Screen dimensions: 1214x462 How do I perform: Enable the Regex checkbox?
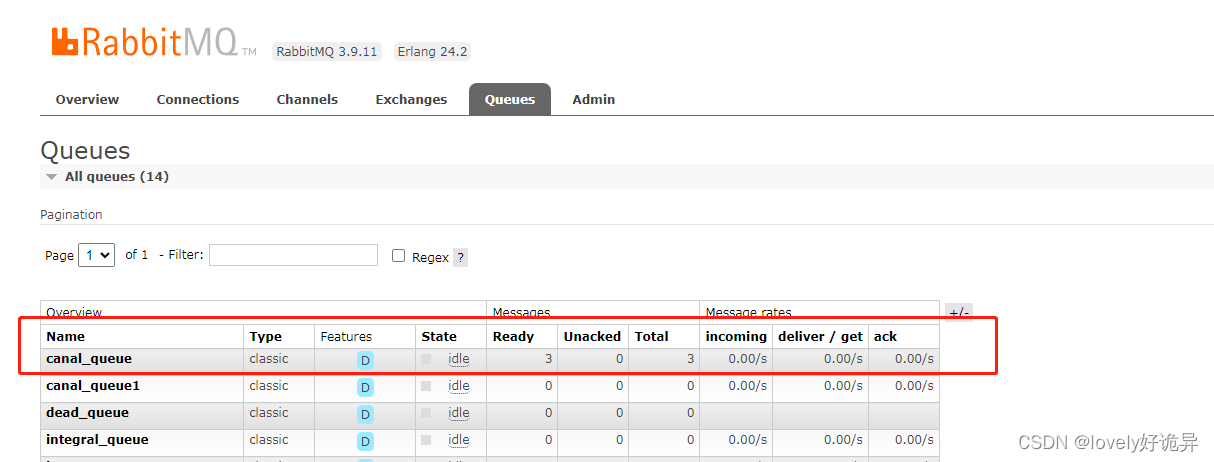399,256
